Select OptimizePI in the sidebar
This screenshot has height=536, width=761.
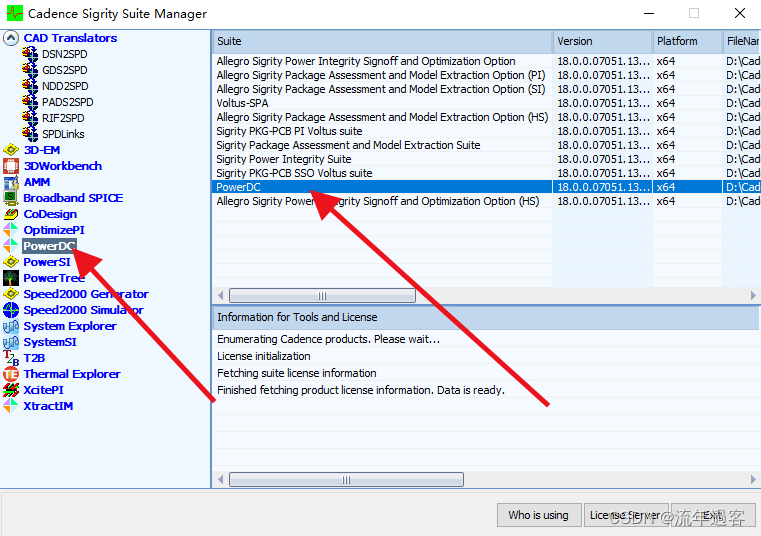54,230
